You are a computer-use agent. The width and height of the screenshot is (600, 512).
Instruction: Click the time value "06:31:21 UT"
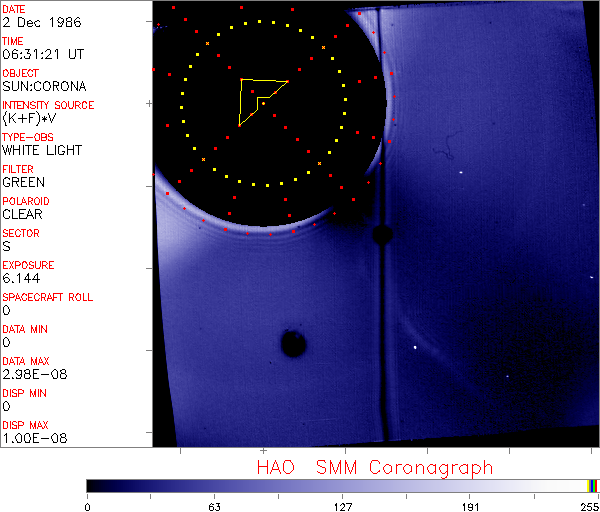43,54
